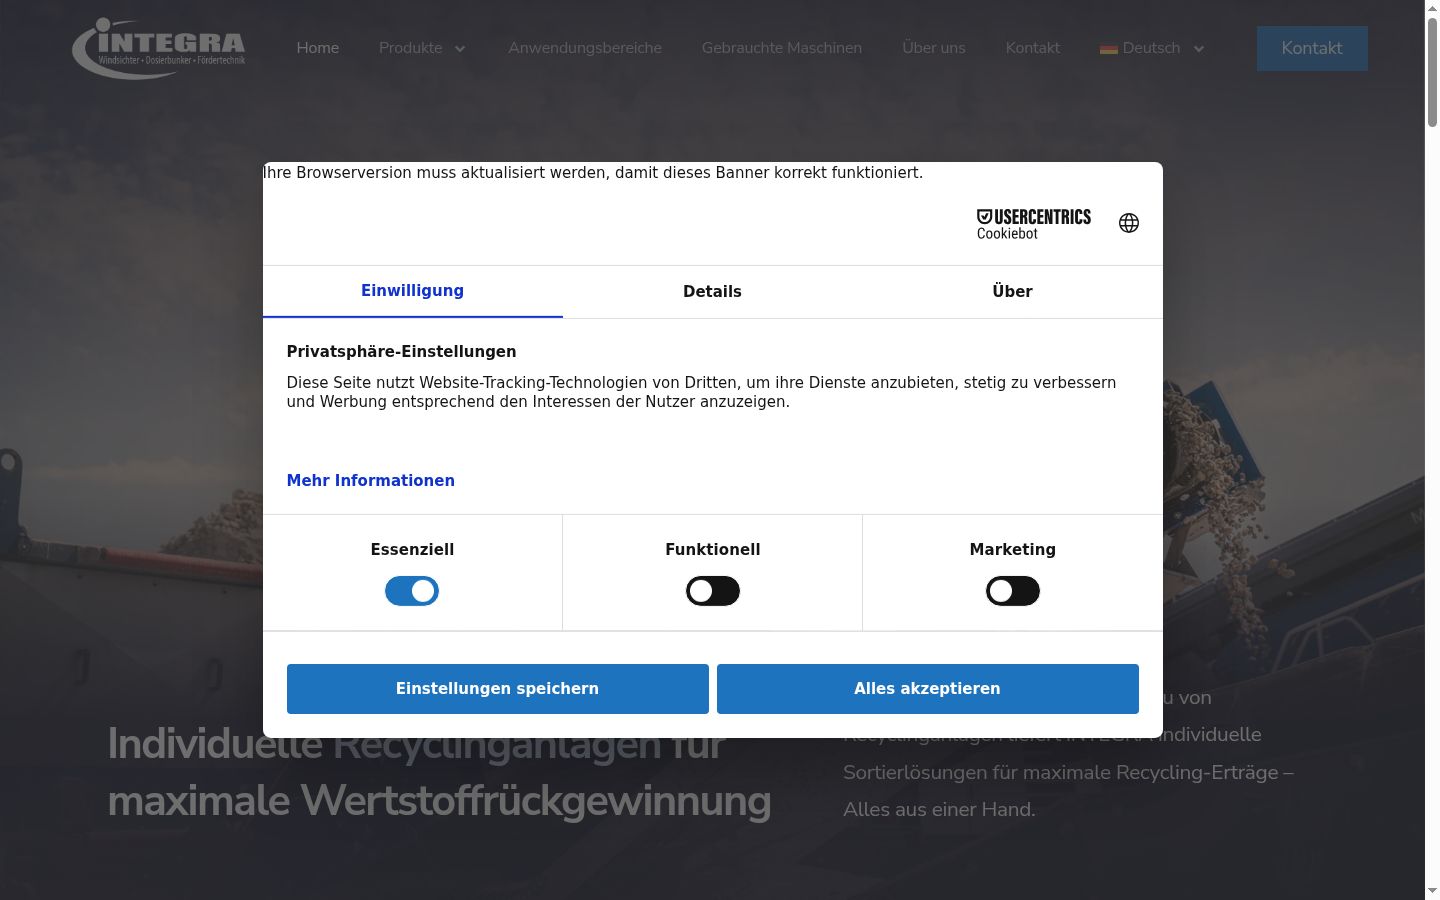This screenshot has width=1440, height=900.
Task: Click Einstellungen speichern button
Action: click(x=497, y=689)
